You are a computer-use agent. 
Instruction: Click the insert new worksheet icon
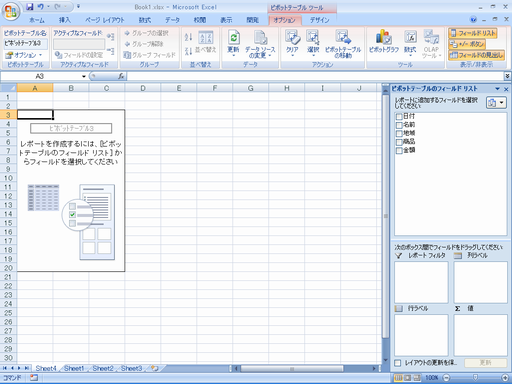[155, 368]
